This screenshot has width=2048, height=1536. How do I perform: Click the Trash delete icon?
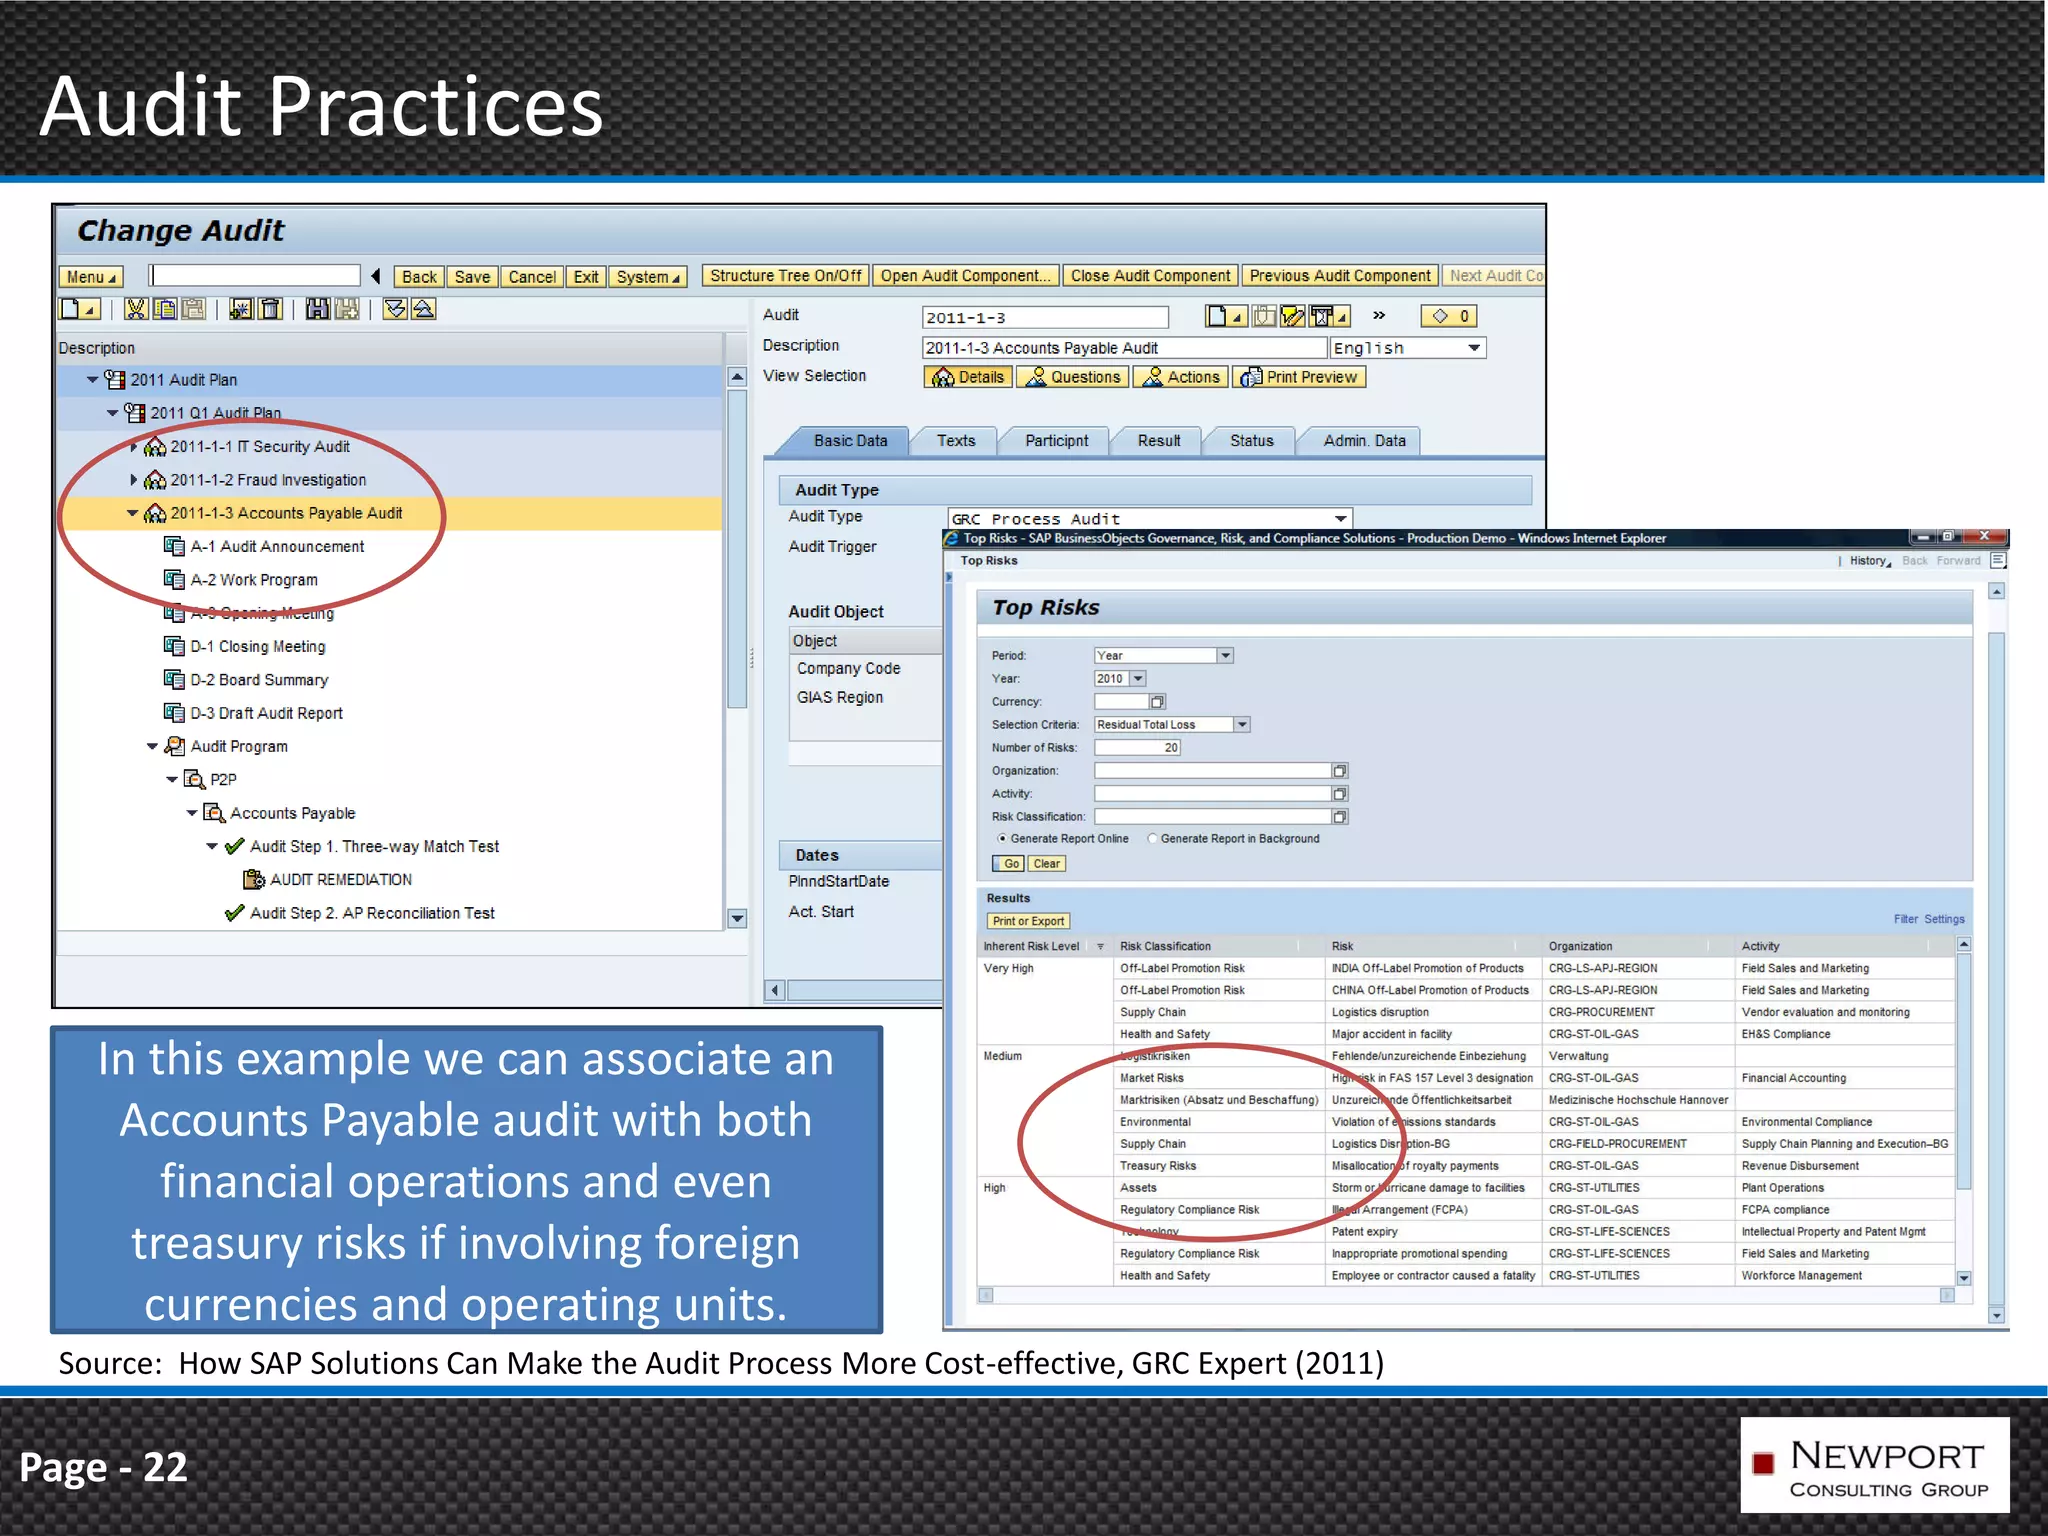271,310
